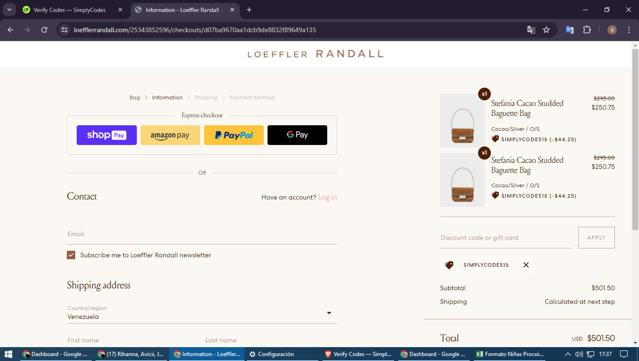The width and height of the screenshot is (639, 361).
Task: Bookmark this page with the star icon
Action: point(546,30)
